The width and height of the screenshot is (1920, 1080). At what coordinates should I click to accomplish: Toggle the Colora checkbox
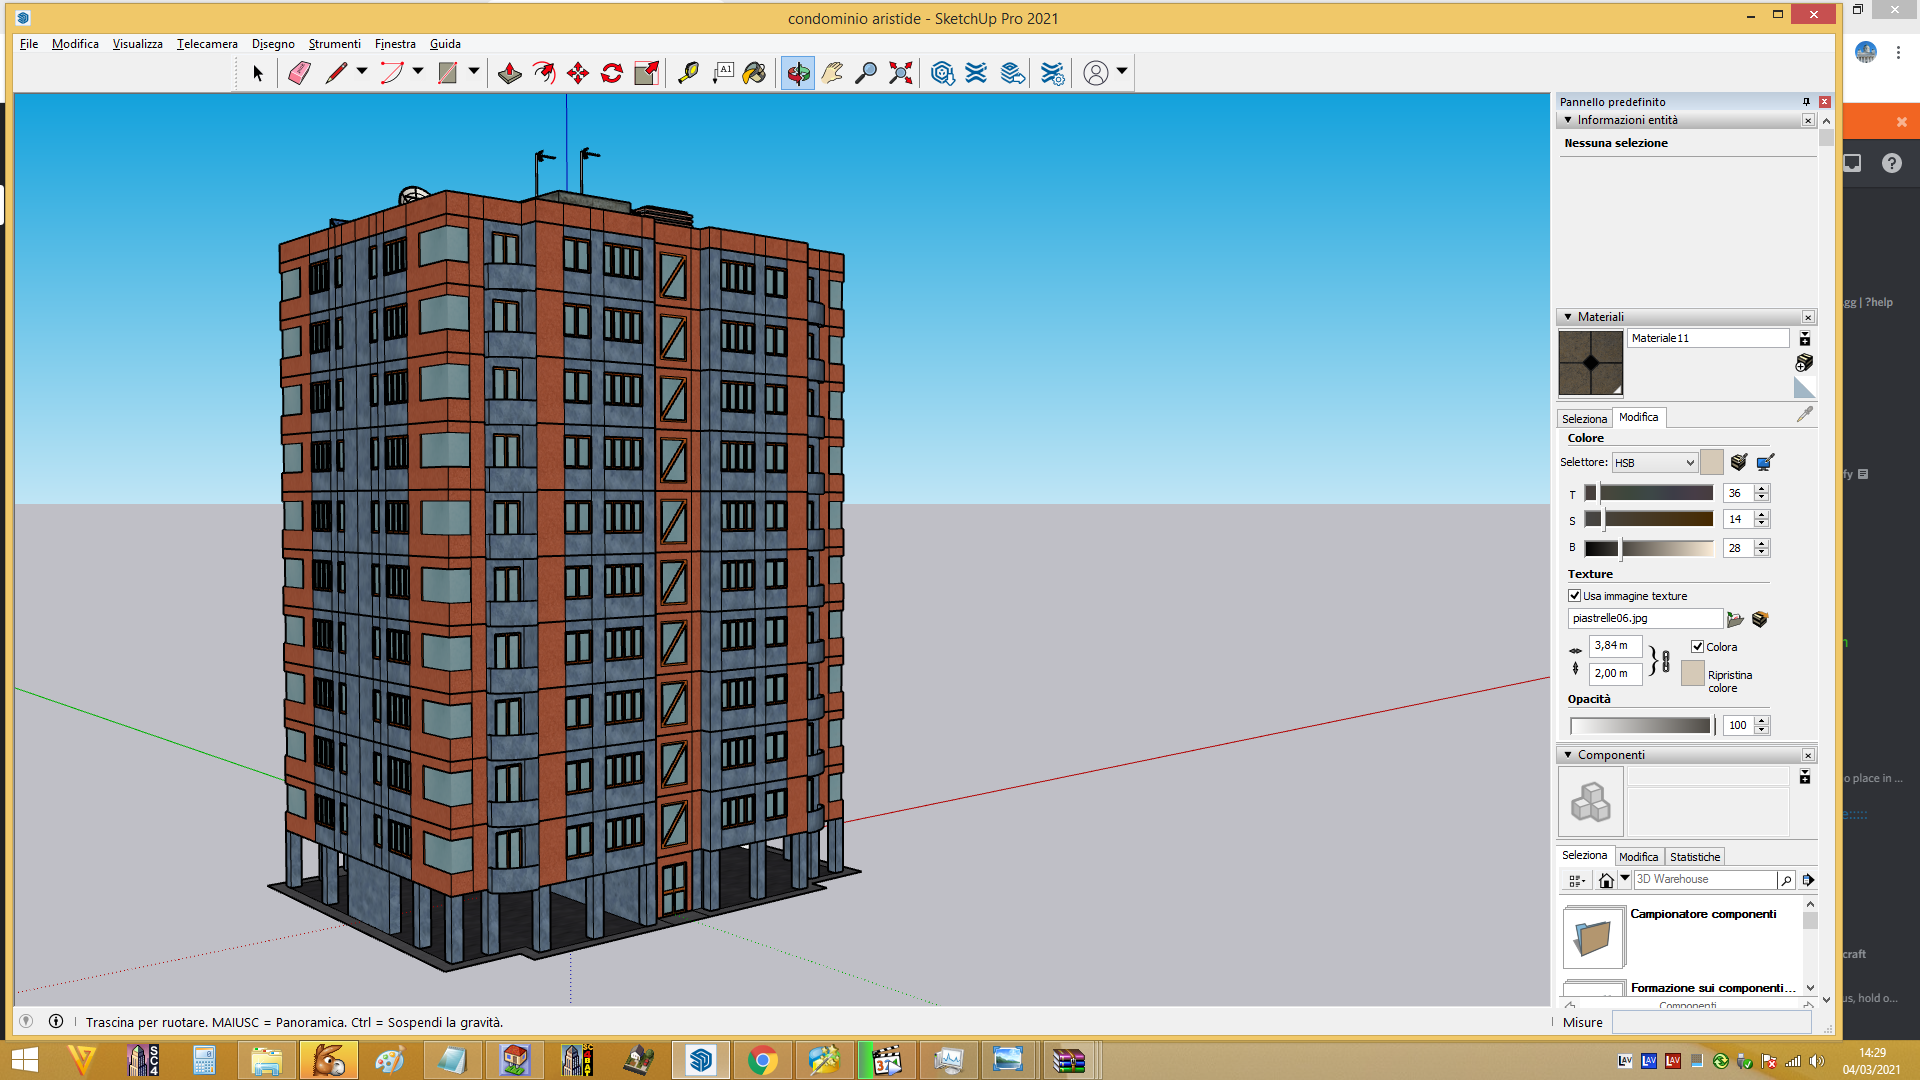click(1697, 647)
